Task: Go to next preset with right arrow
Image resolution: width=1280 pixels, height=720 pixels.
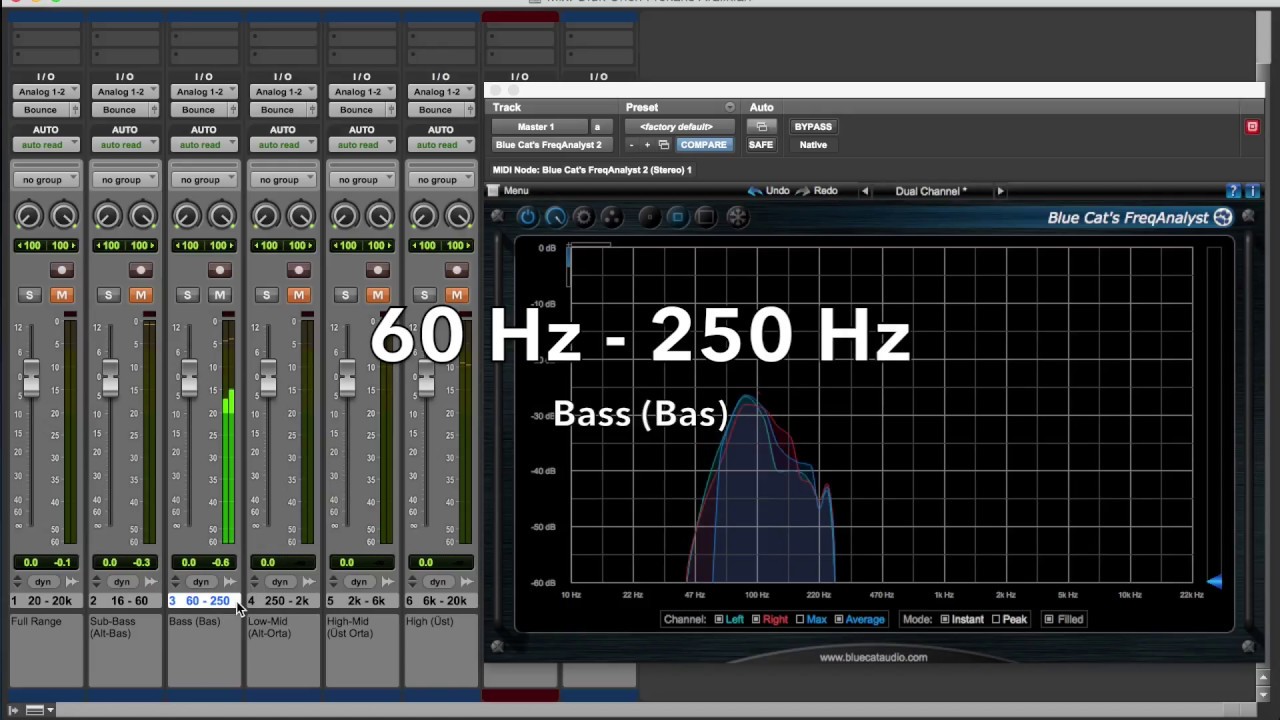Action: pyautogui.click(x=1000, y=191)
